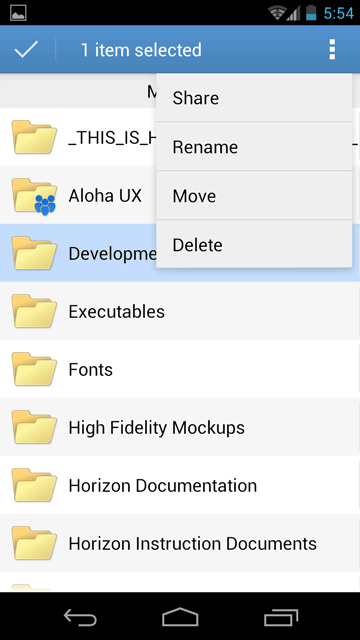Tap the cellular signal status icon
This screenshot has height=640, width=360.
point(294,13)
